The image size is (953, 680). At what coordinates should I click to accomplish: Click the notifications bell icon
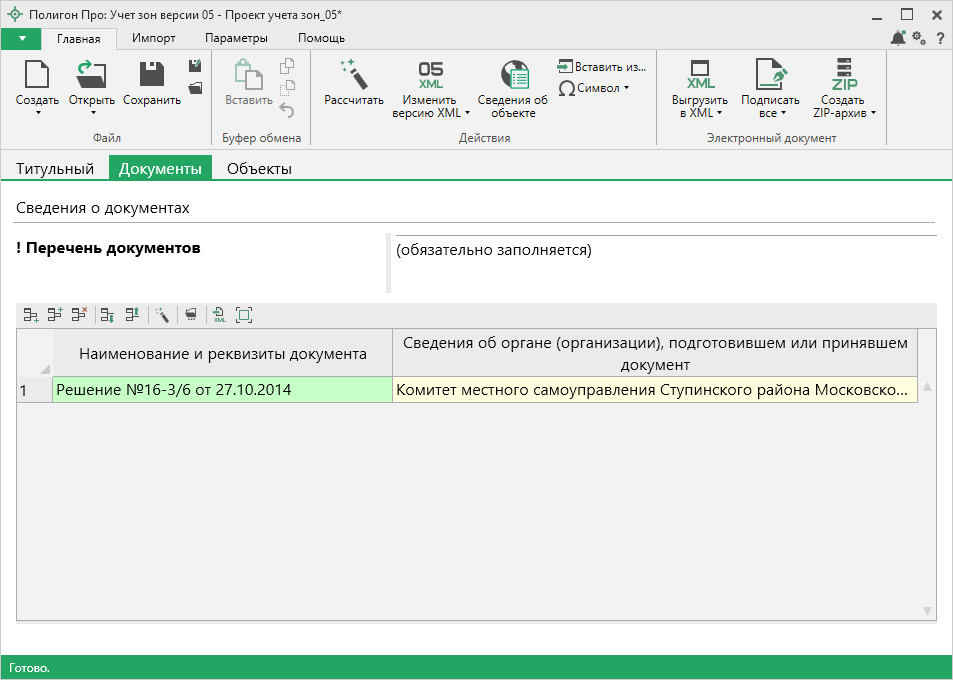(897, 38)
